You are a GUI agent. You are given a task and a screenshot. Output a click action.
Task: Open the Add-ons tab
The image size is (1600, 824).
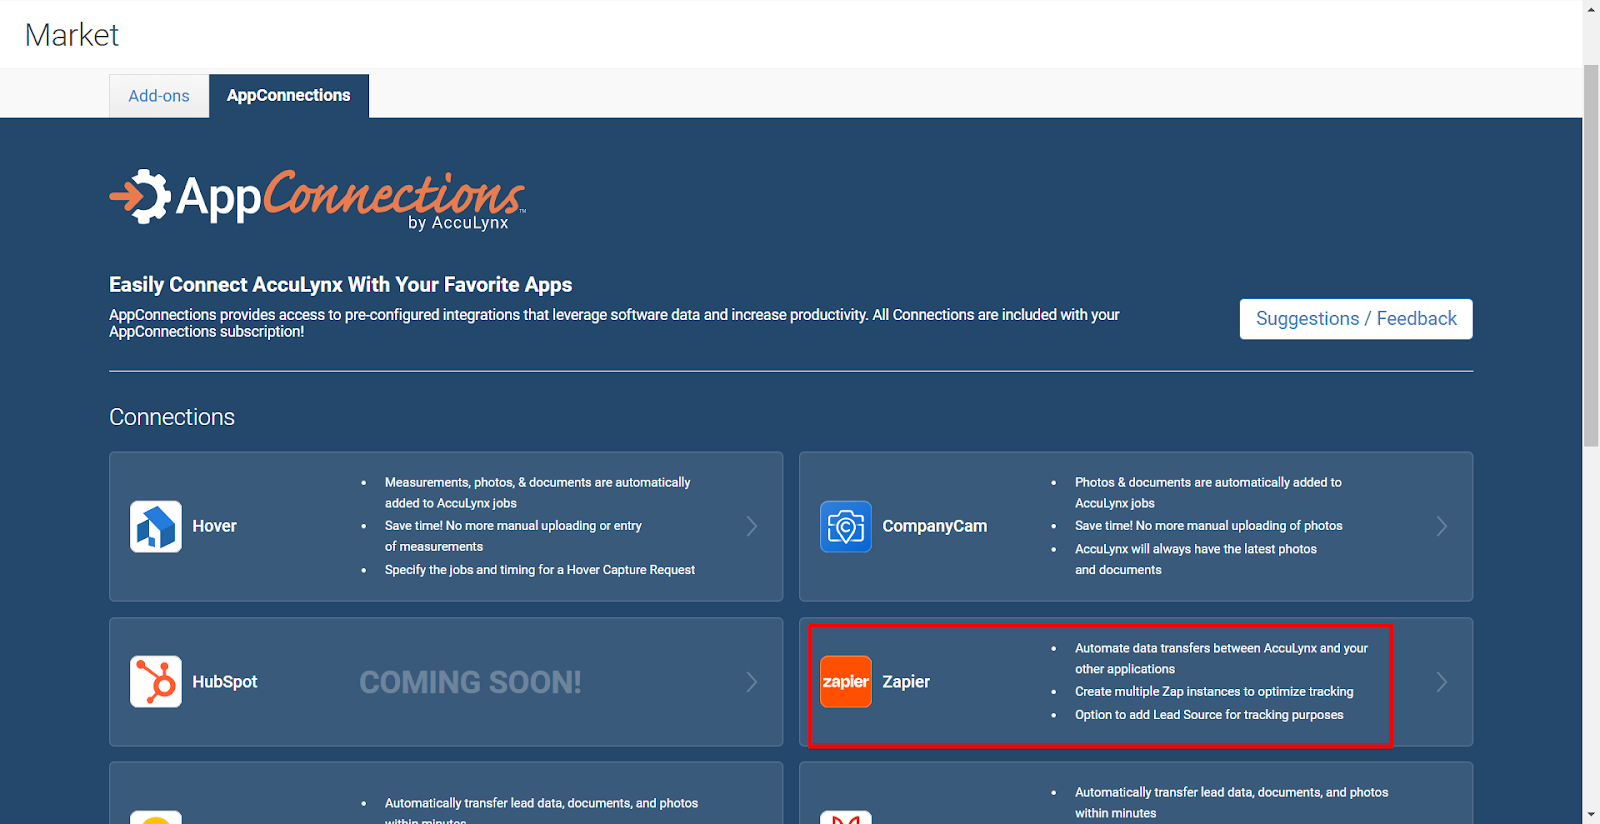click(x=159, y=96)
